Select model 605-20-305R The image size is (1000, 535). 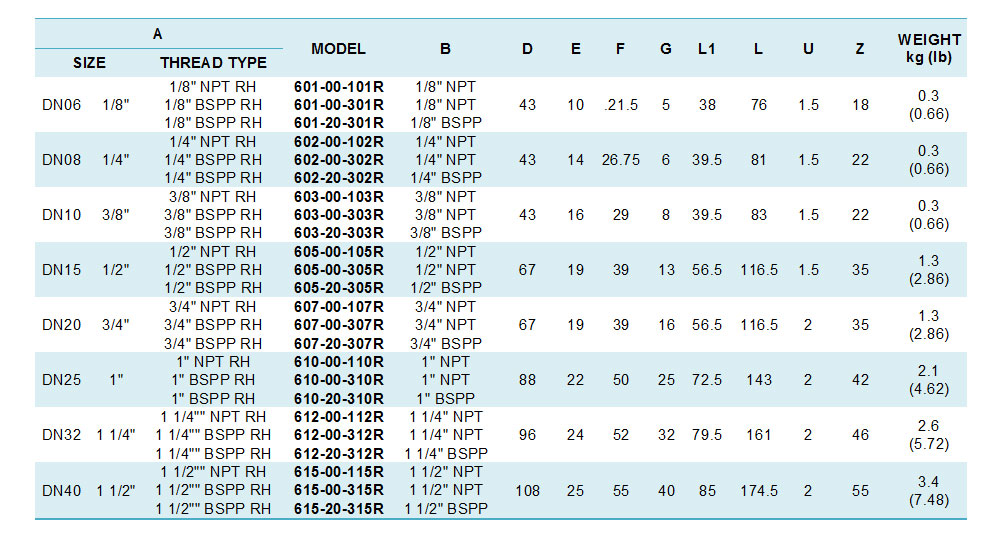(339, 288)
